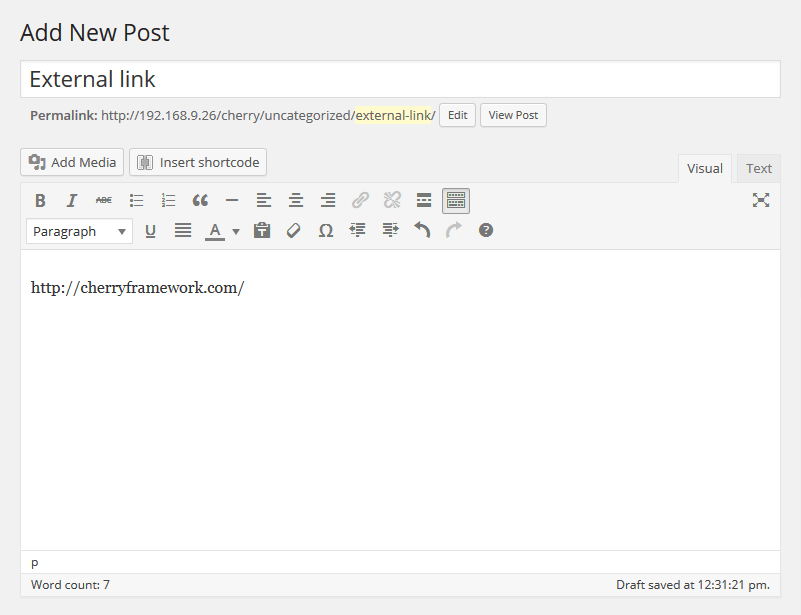Insert a special character
This screenshot has width=801, height=615.
coord(325,230)
